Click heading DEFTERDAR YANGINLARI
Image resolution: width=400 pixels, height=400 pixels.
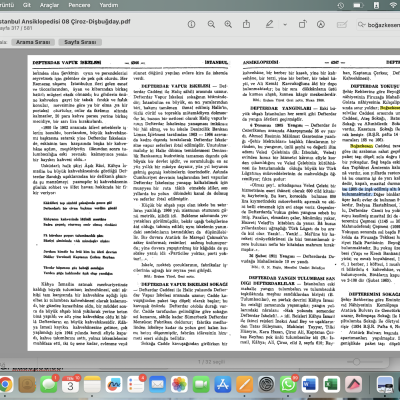point(281,108)
